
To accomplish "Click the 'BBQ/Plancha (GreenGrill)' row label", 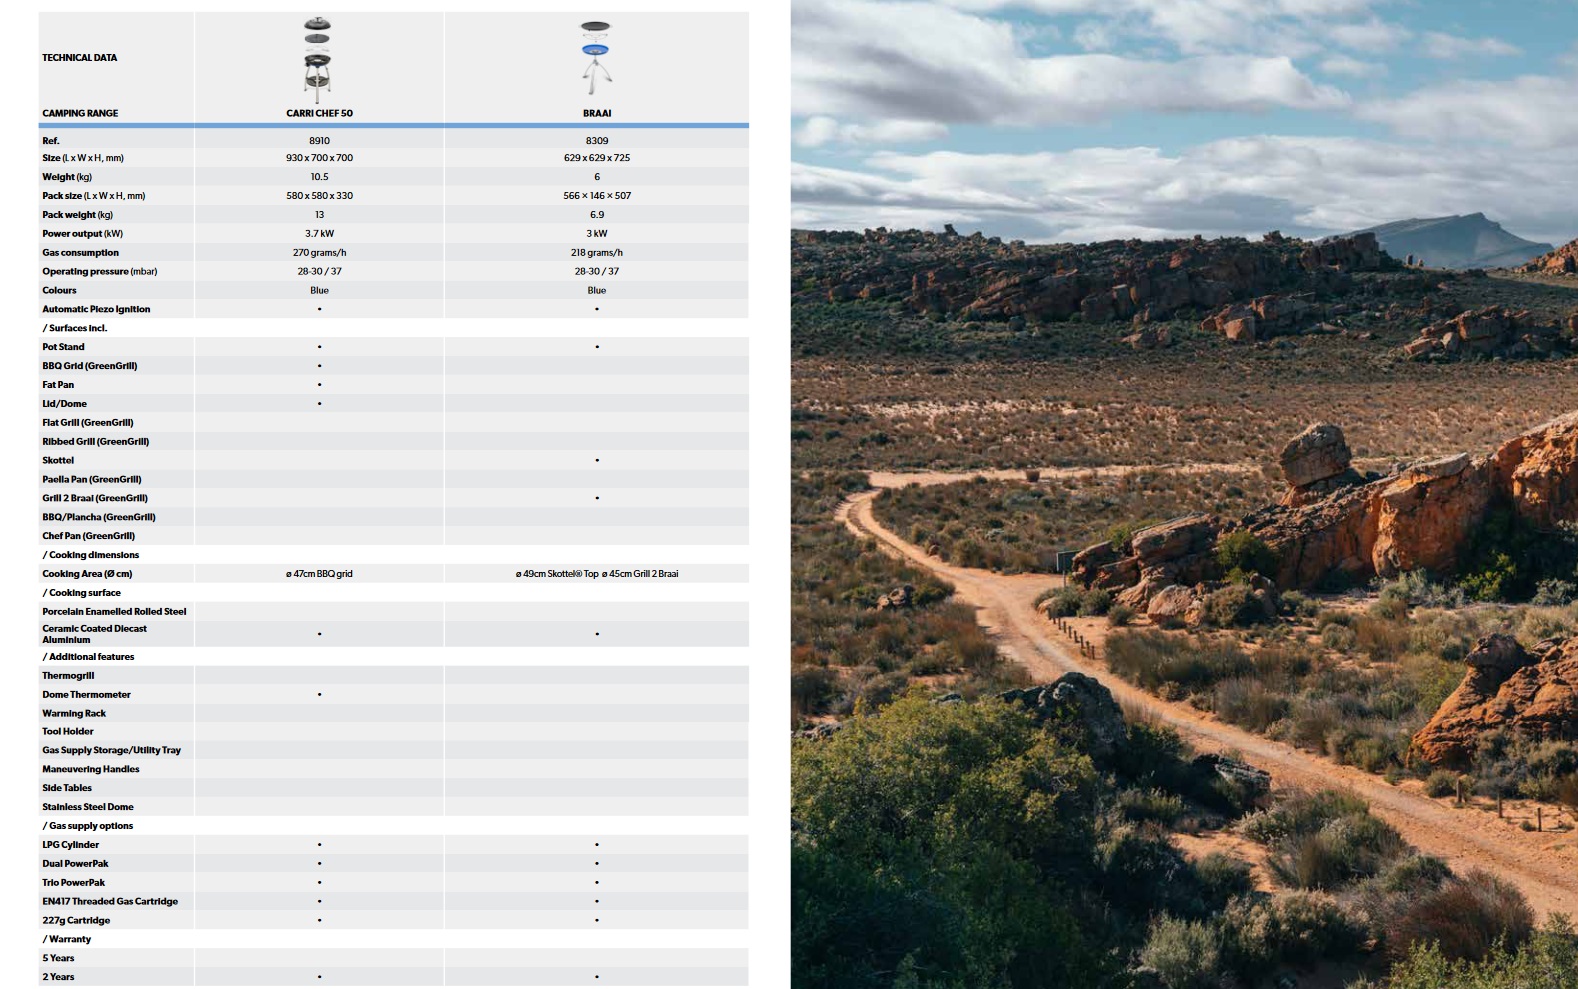I will pos(99,518).
